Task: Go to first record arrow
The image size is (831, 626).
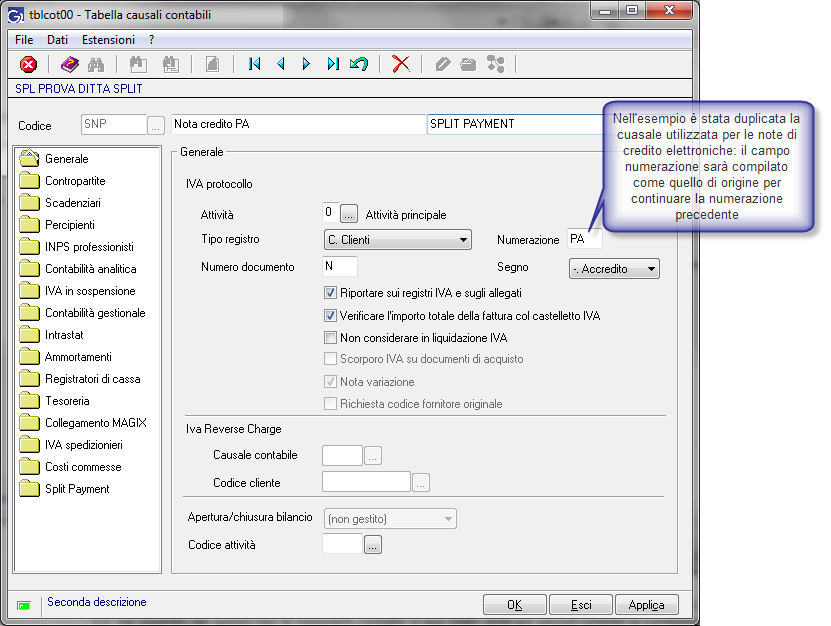Action: (x=254, y=64)
